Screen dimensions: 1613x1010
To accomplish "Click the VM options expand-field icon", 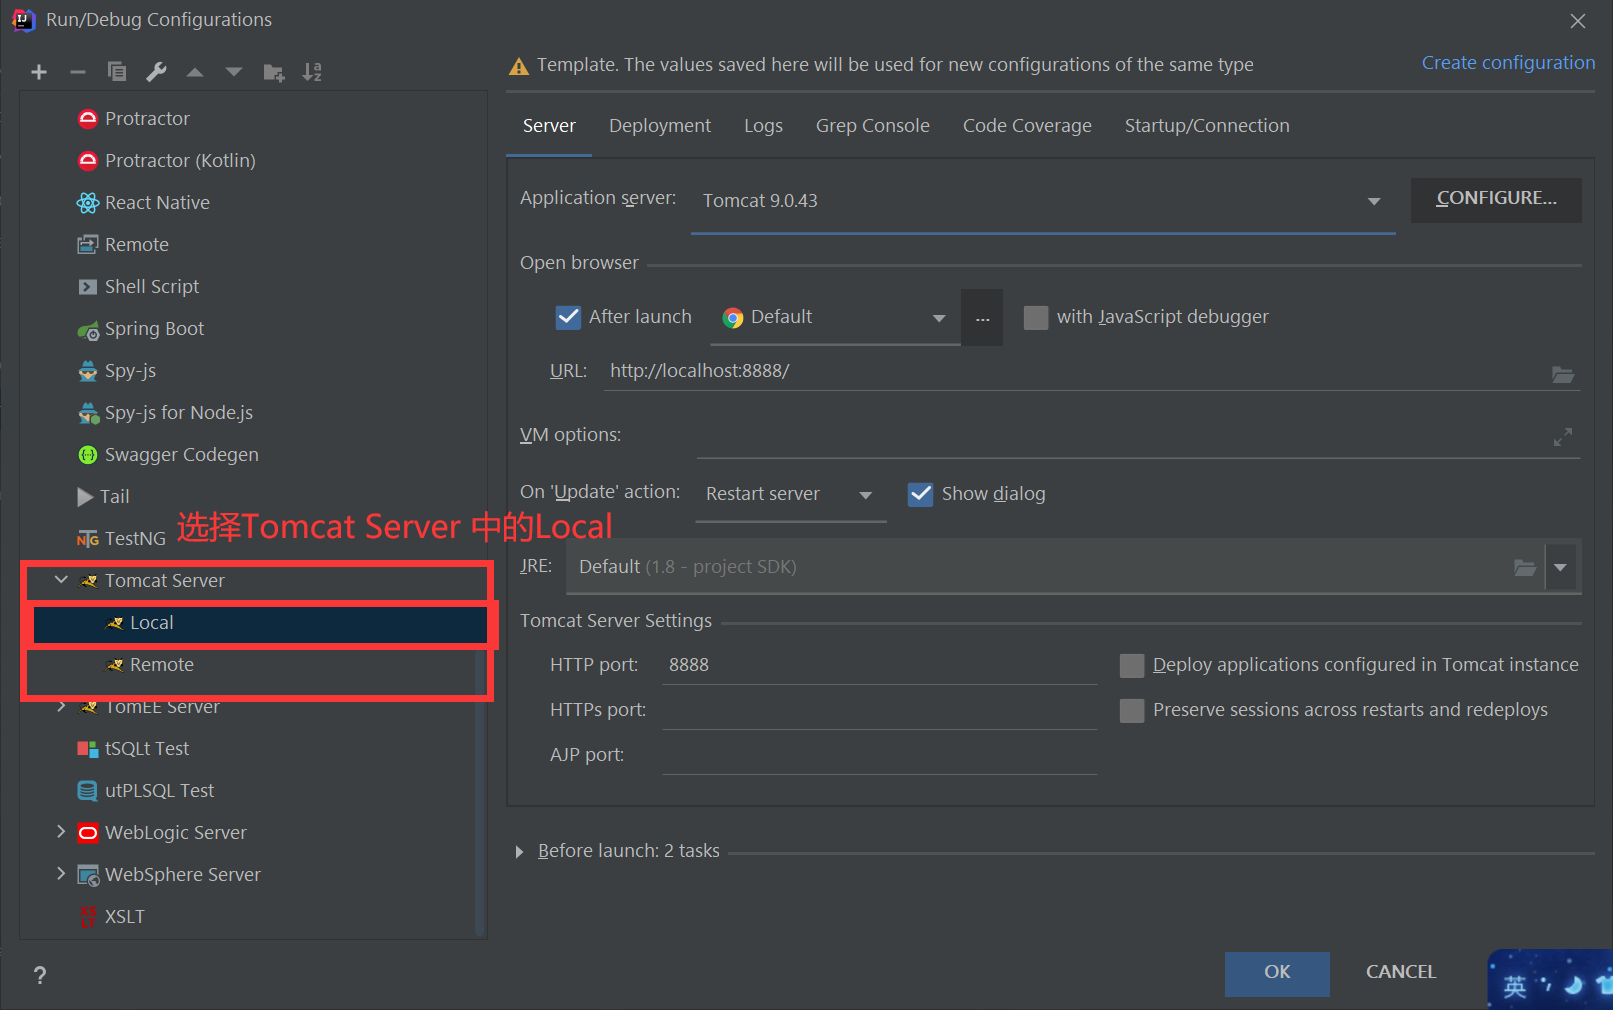I will click(1563, 437).
